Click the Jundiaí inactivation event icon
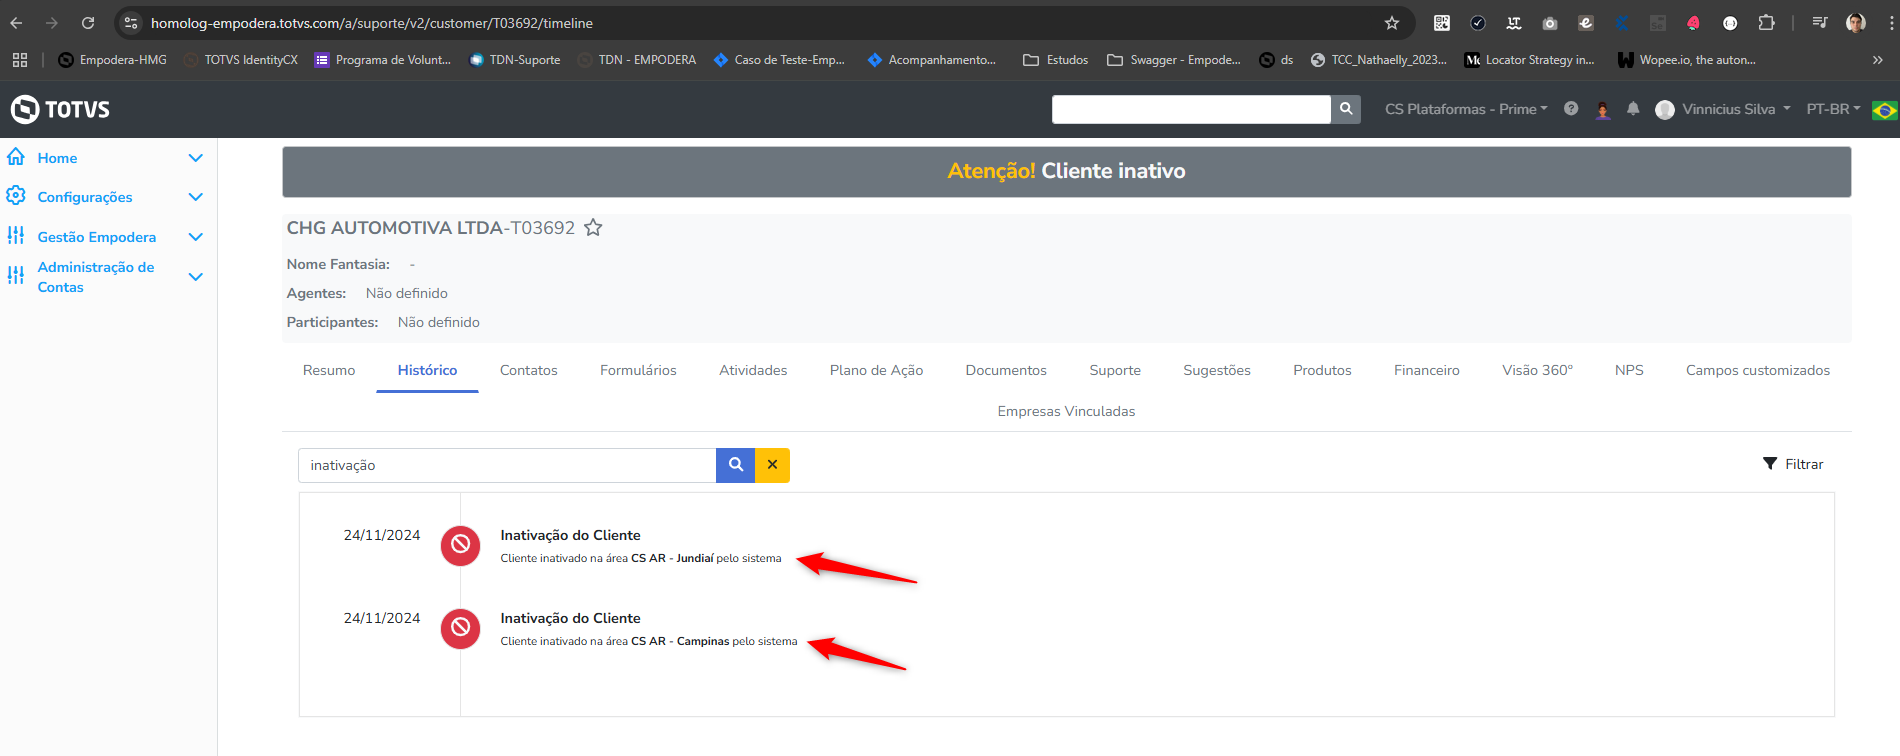Screen dimensions: 1900x756 click(460, 545)
